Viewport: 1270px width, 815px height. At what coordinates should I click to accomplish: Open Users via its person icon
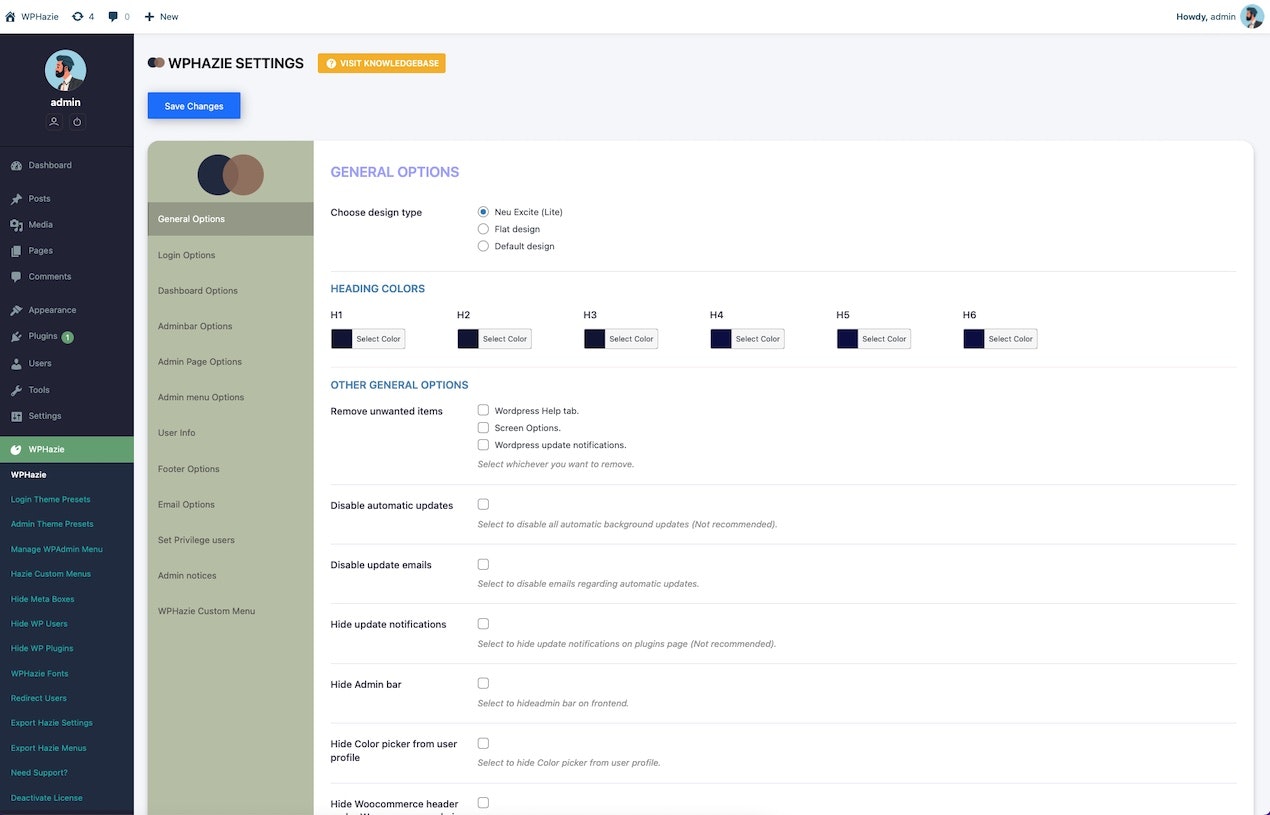(16, 364)
